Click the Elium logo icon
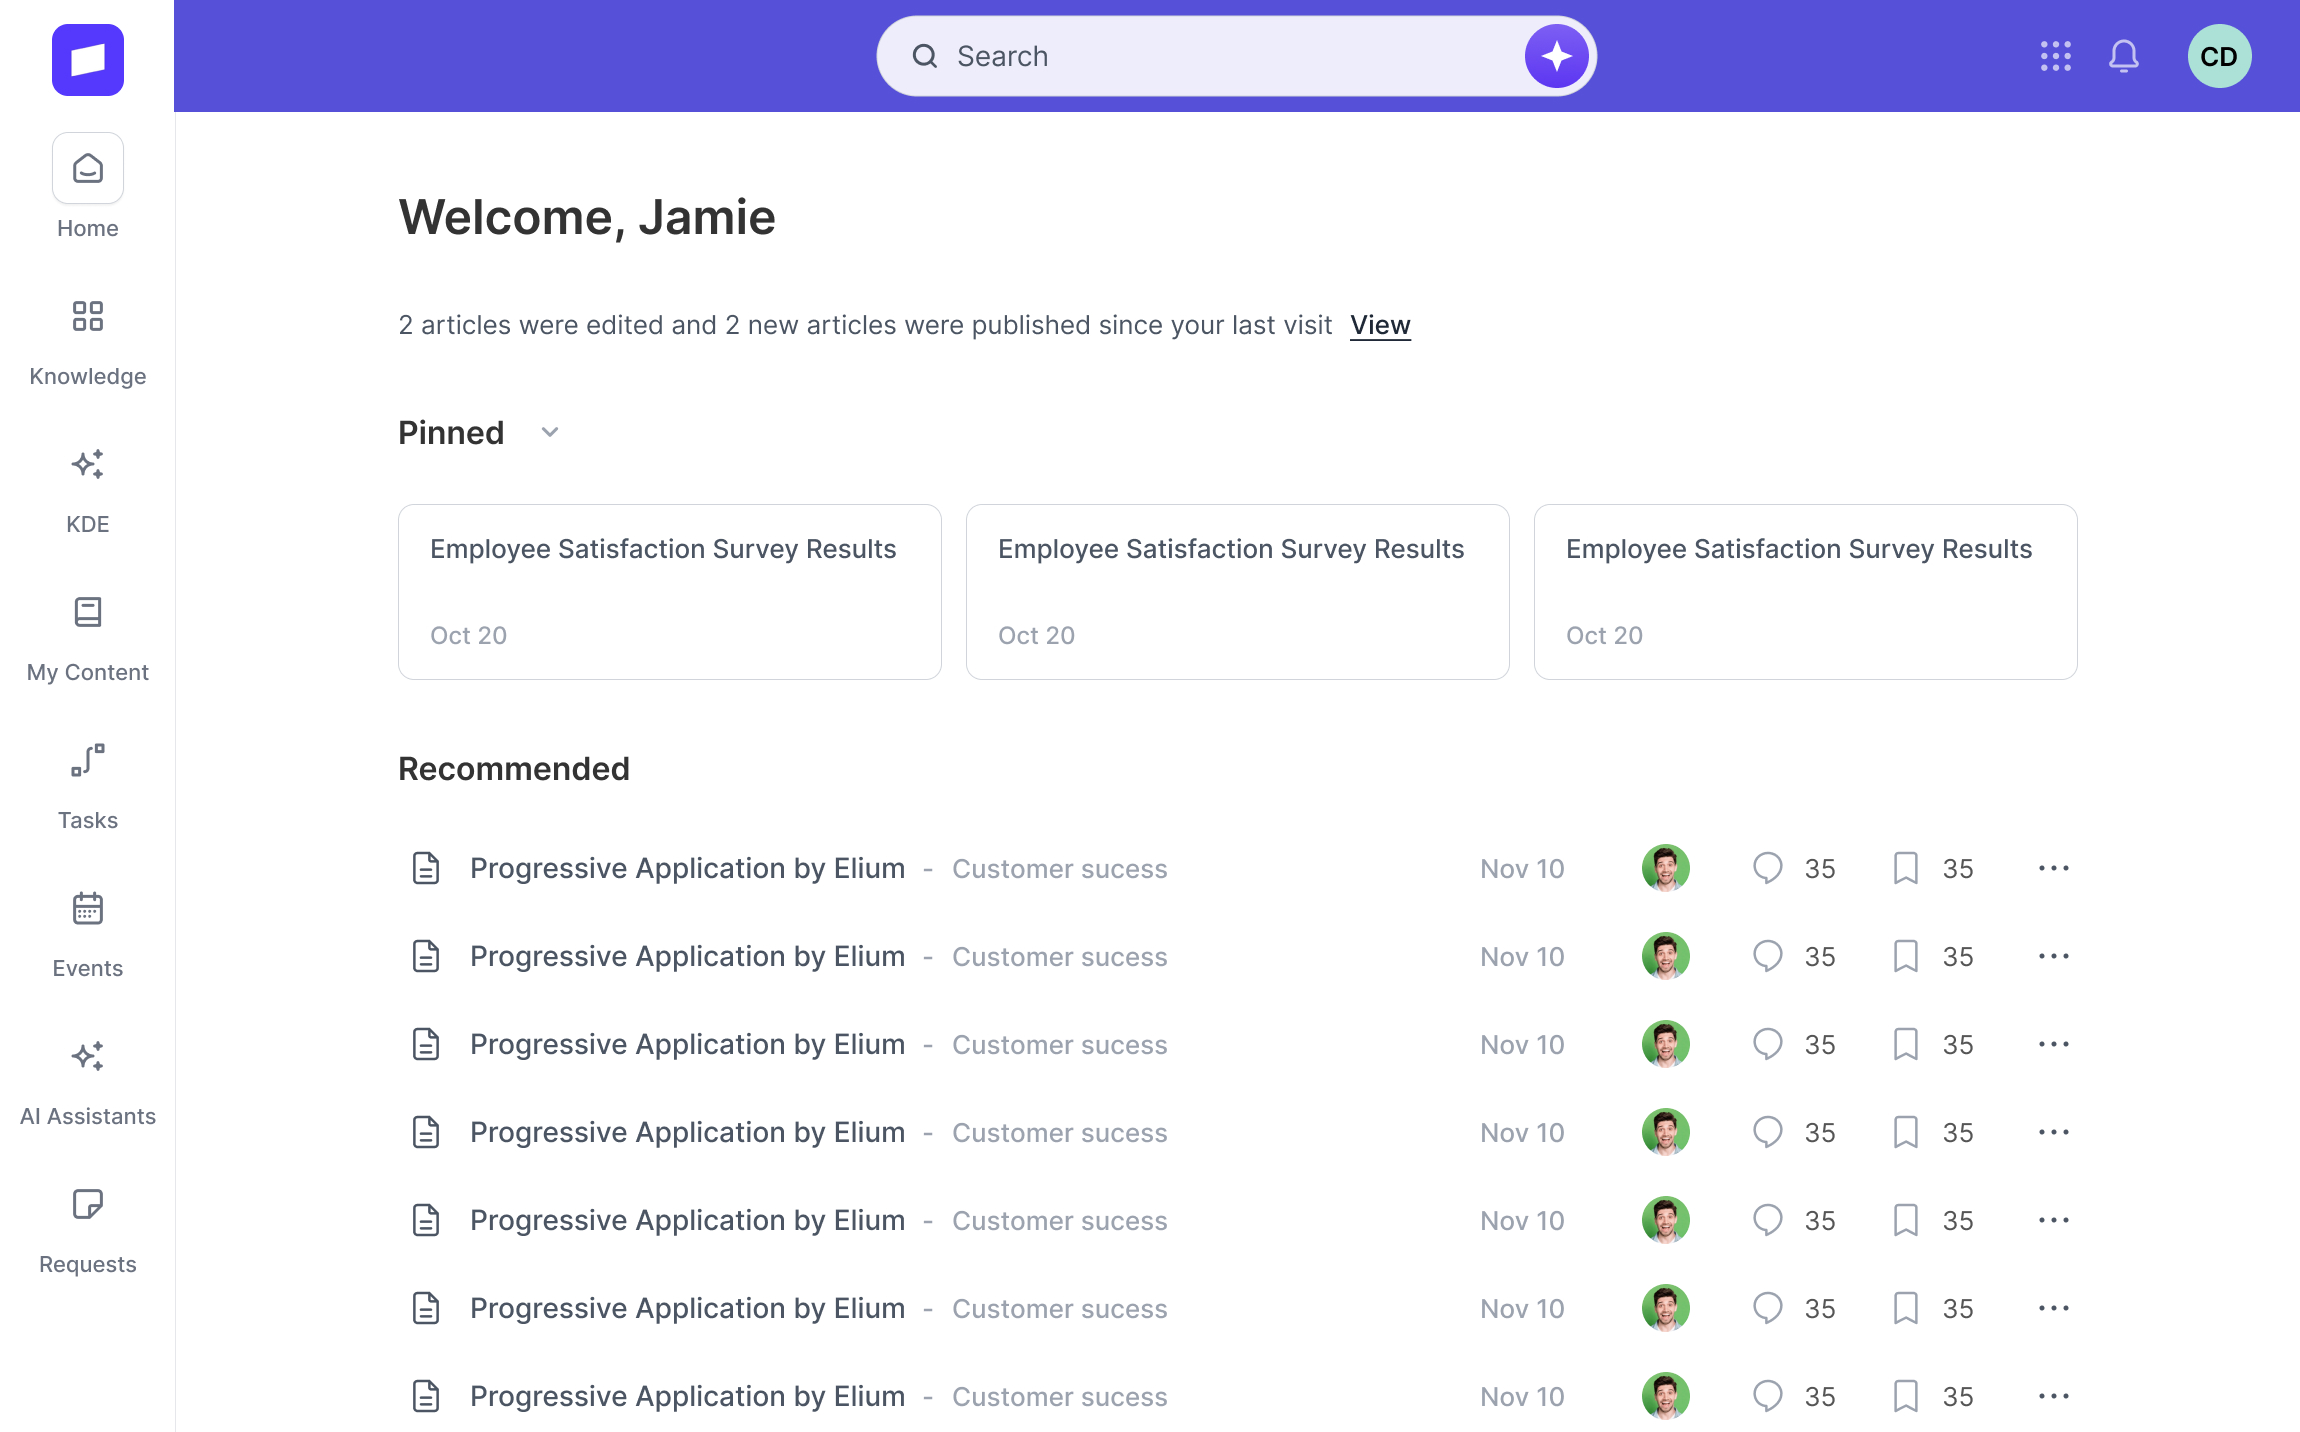Screen dimensions: 2300x1432 click(88, 60)
